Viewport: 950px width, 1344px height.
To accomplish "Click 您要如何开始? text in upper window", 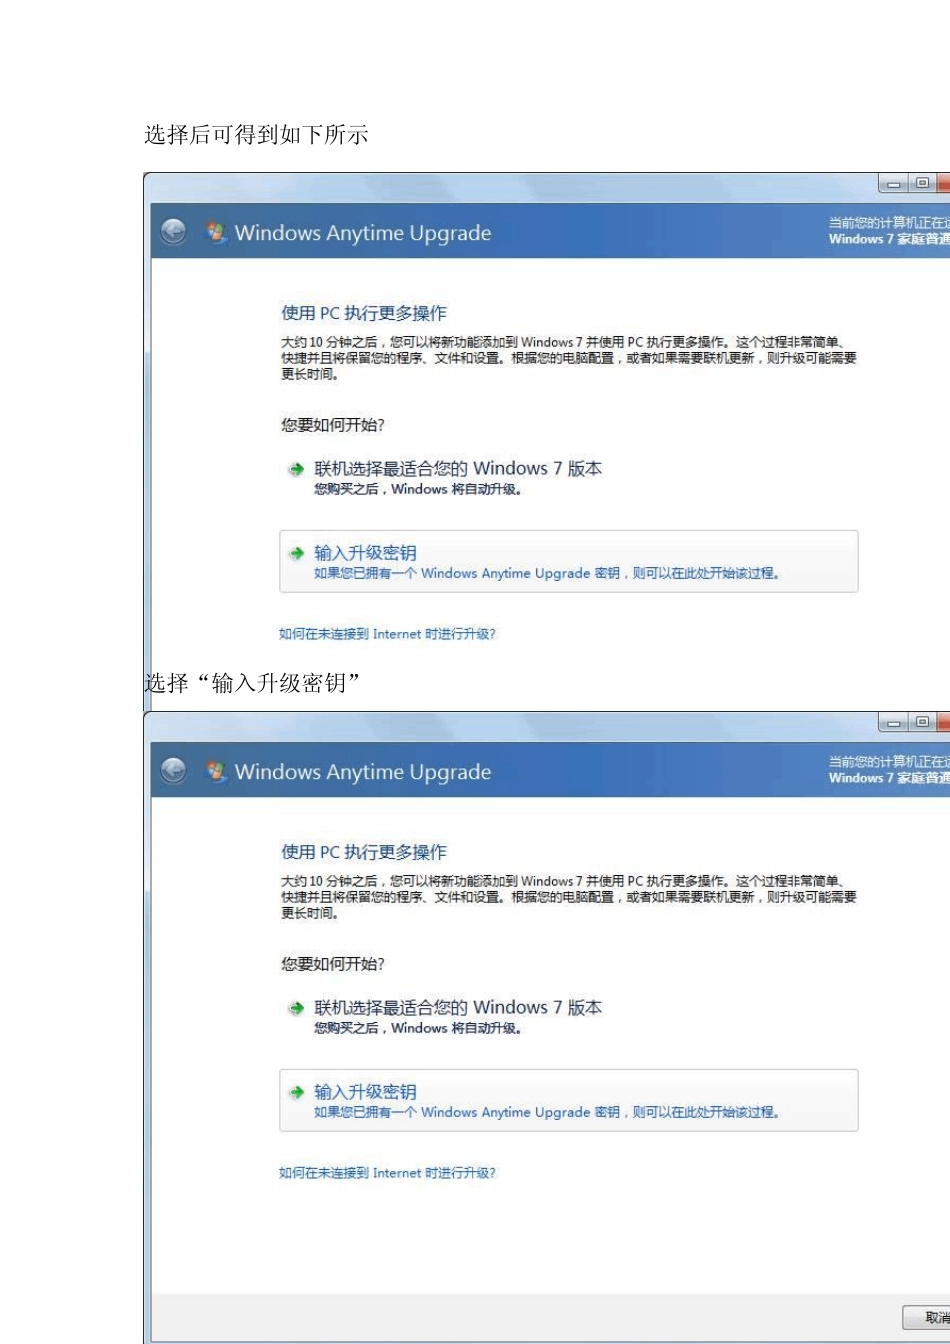I will pos(333,425).
